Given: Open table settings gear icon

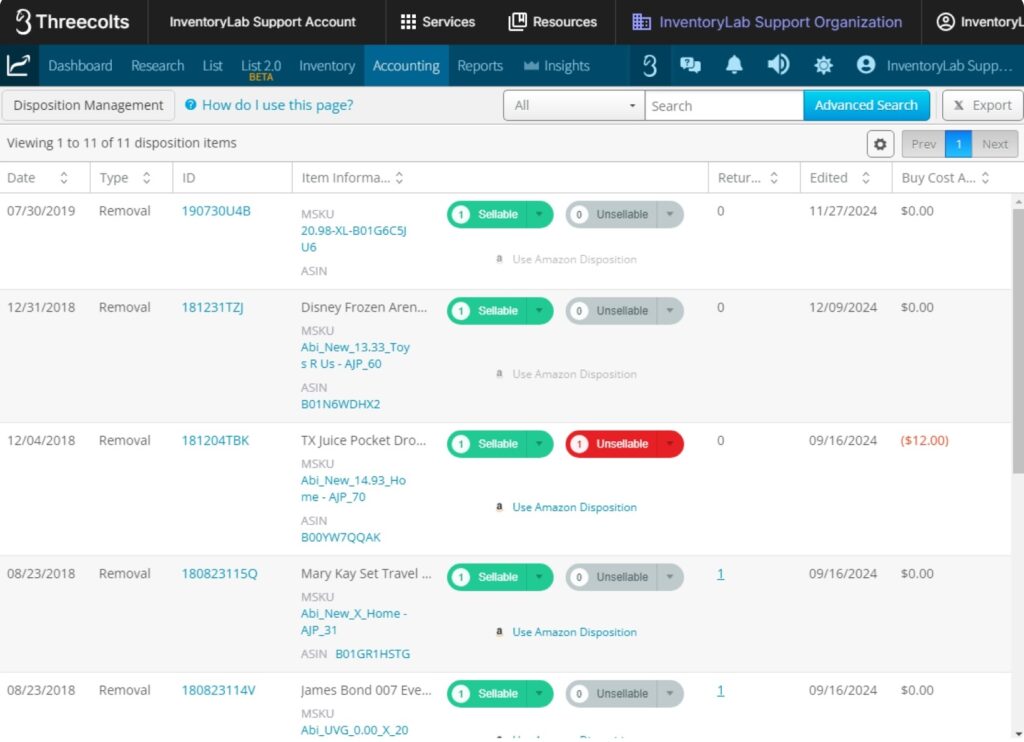Looking at the screenshot, I should 880,144.
